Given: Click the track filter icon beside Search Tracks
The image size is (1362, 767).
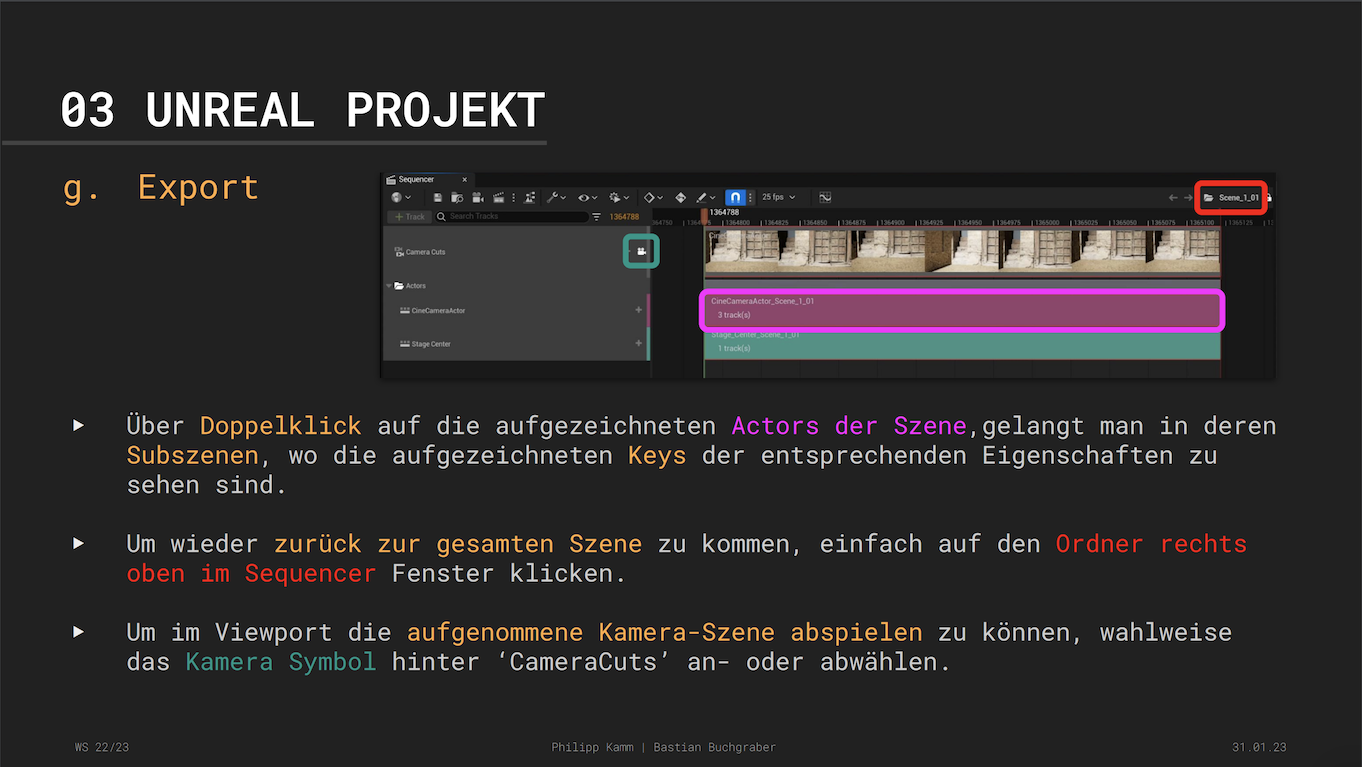Looking at the screenshot, I should coord(596,217).
